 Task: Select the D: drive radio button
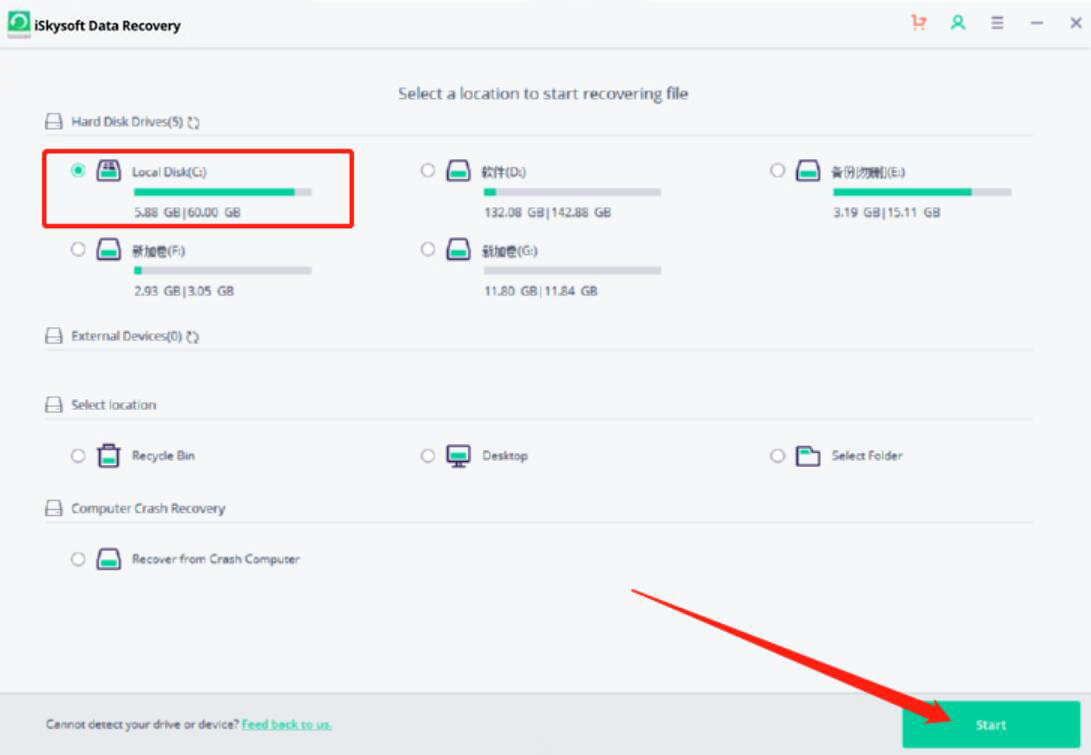tap(428, 170)
